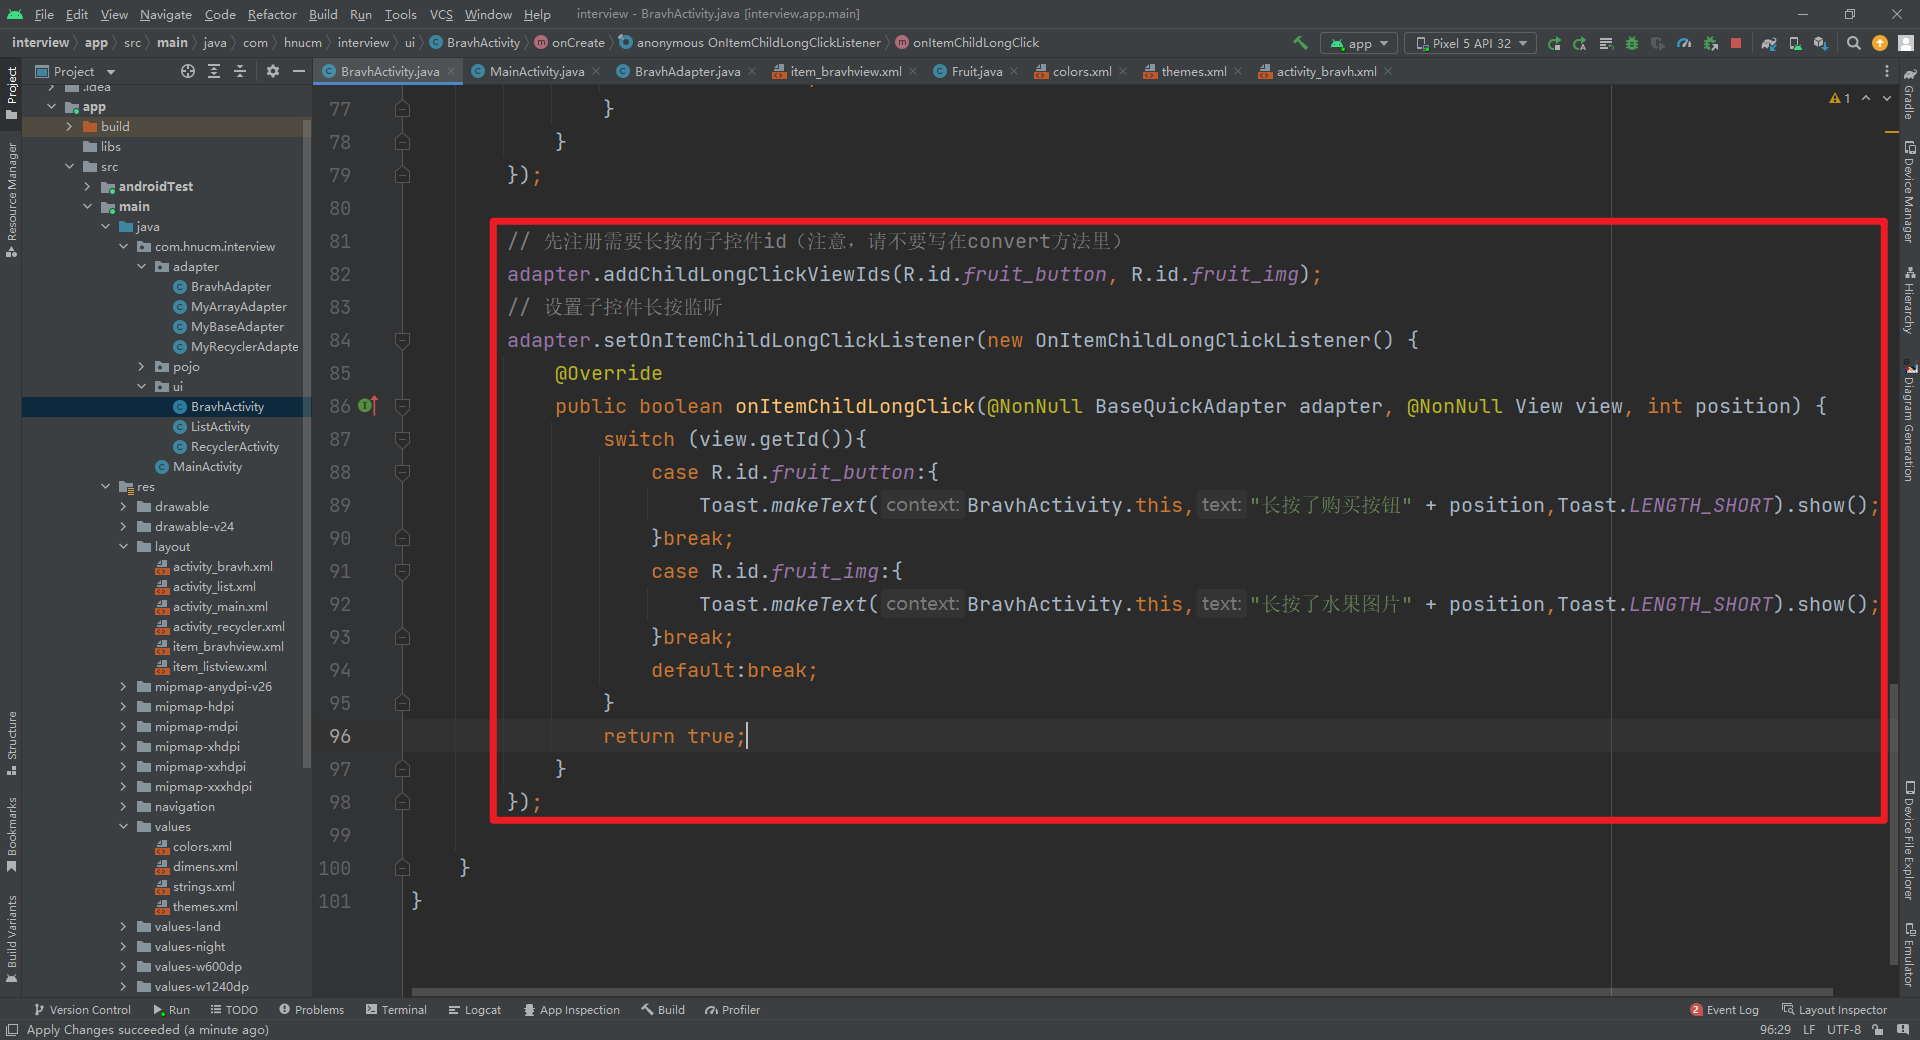Collapse the values folder node

tap(123, 827)
